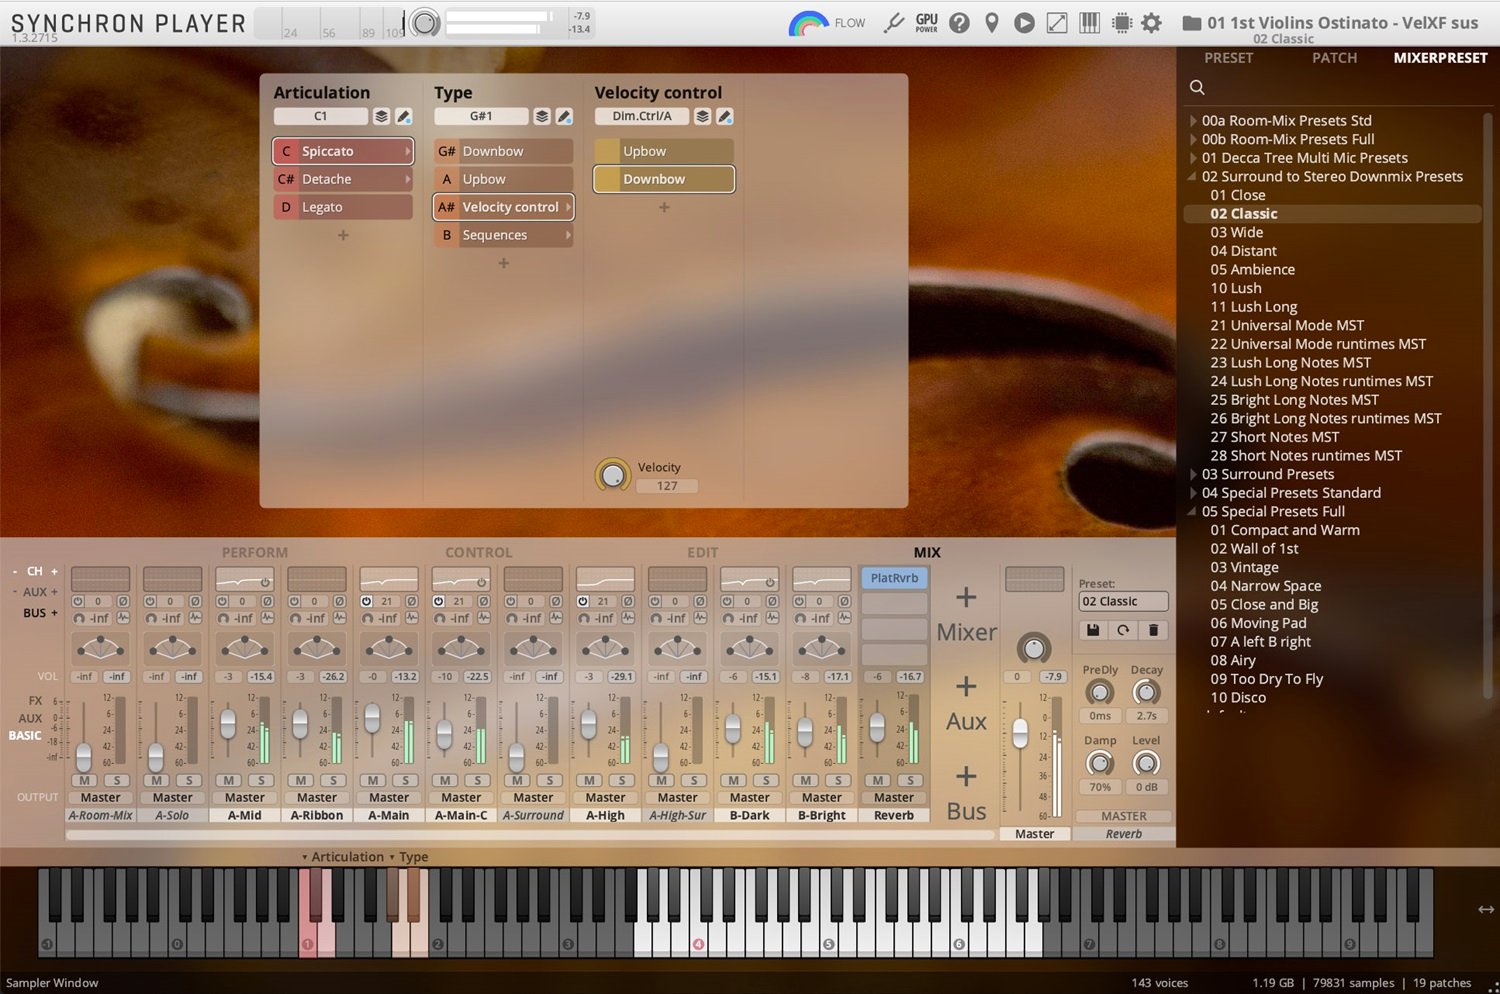
Task: Open the Spiccato articulation submenu arrow
Action: pos(407,151)
